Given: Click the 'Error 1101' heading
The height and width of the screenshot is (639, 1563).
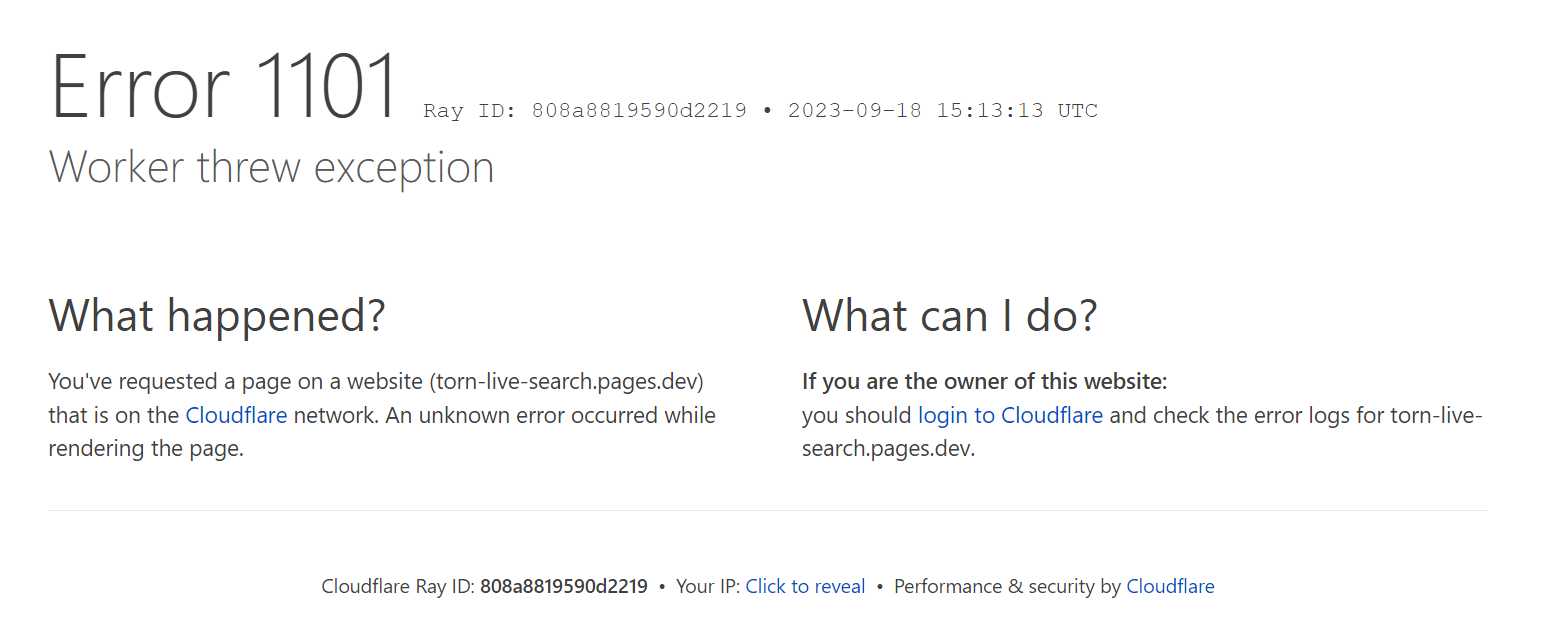Looking at the screenshot, I should click(225, 87).
